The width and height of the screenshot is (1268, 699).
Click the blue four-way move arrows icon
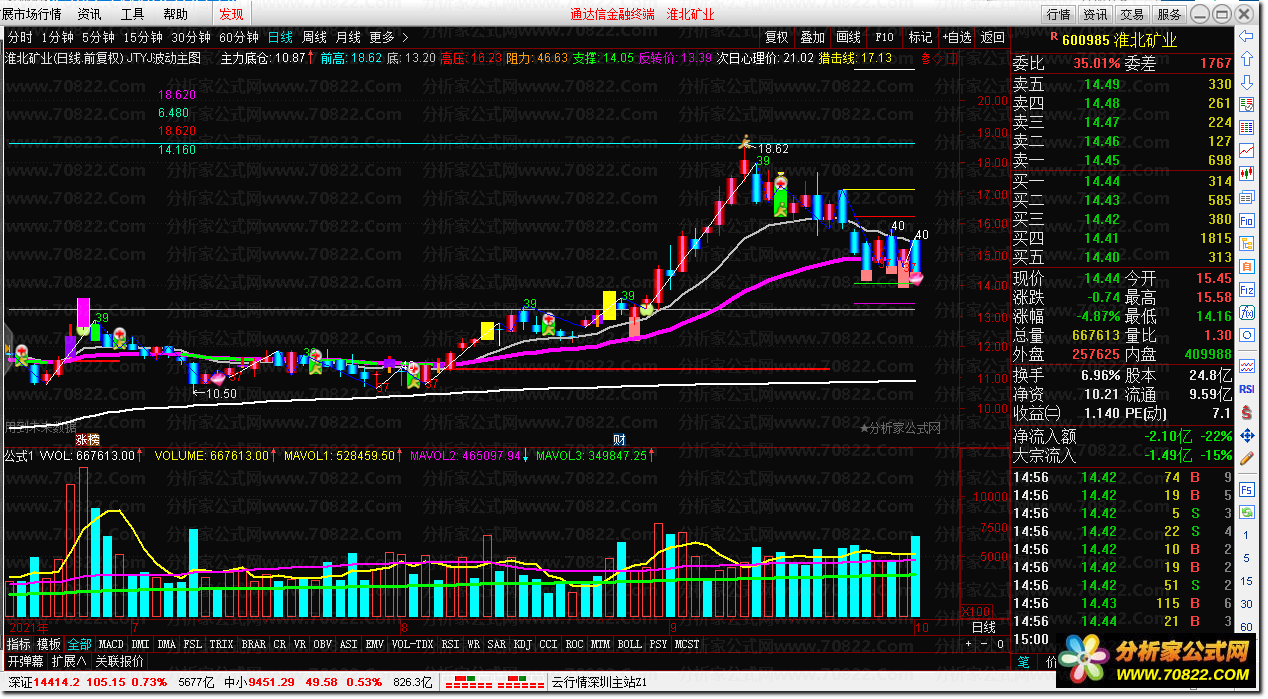pos(1246,435)
